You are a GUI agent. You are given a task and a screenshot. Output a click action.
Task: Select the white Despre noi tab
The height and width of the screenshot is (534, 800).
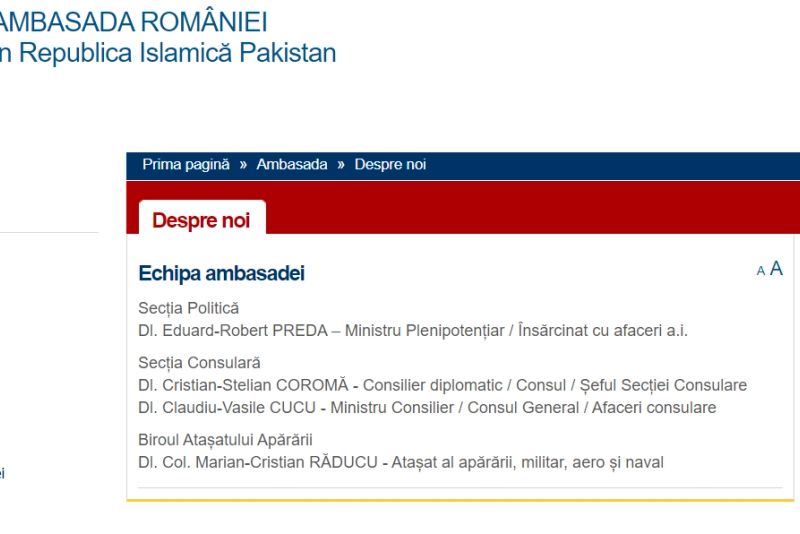(202, 218)
